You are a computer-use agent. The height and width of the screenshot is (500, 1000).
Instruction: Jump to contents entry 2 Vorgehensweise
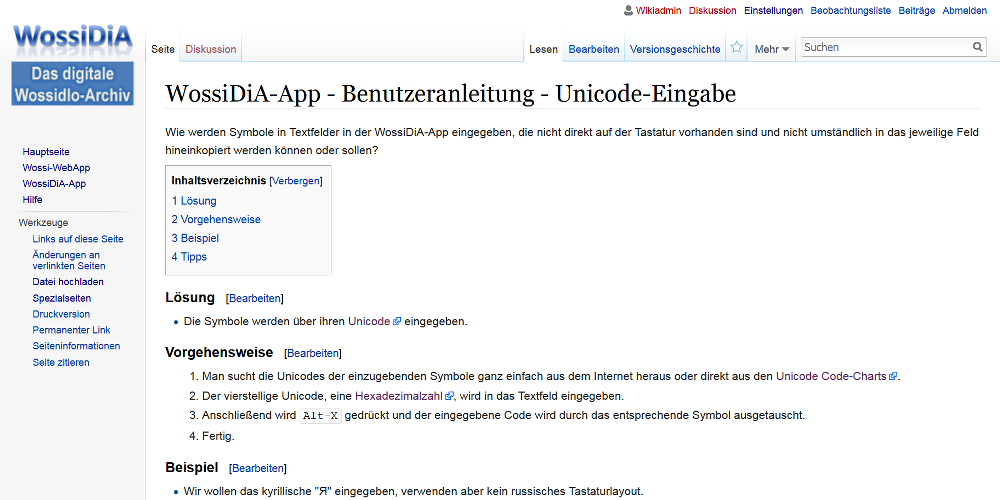[x=216, y=219]
